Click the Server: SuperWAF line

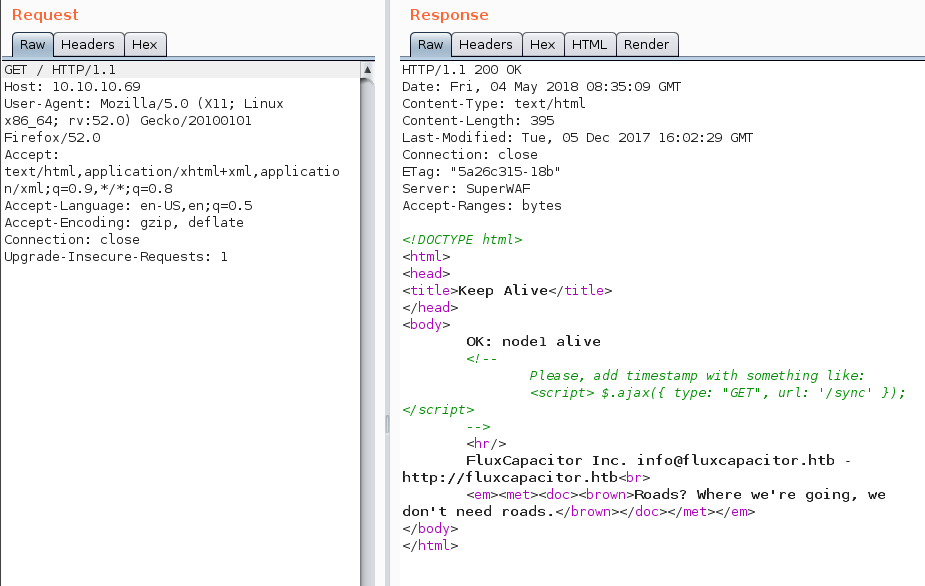466,189
